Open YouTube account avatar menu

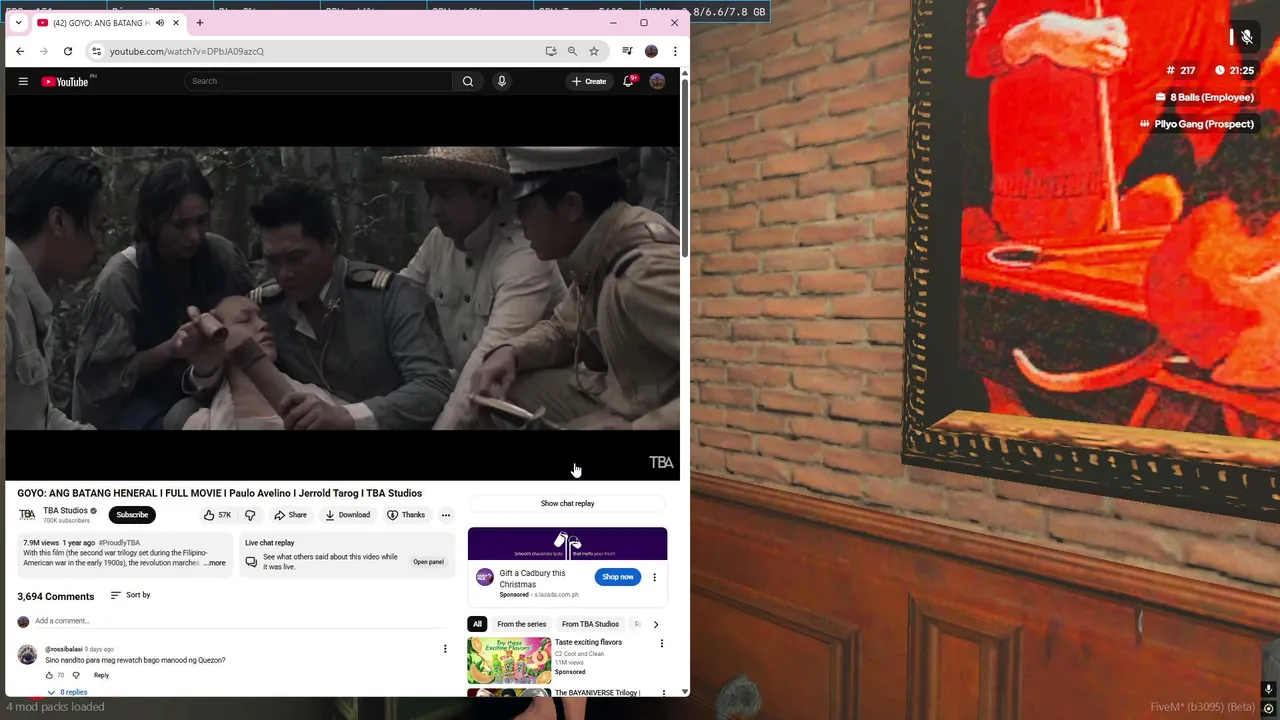point(657,81)
